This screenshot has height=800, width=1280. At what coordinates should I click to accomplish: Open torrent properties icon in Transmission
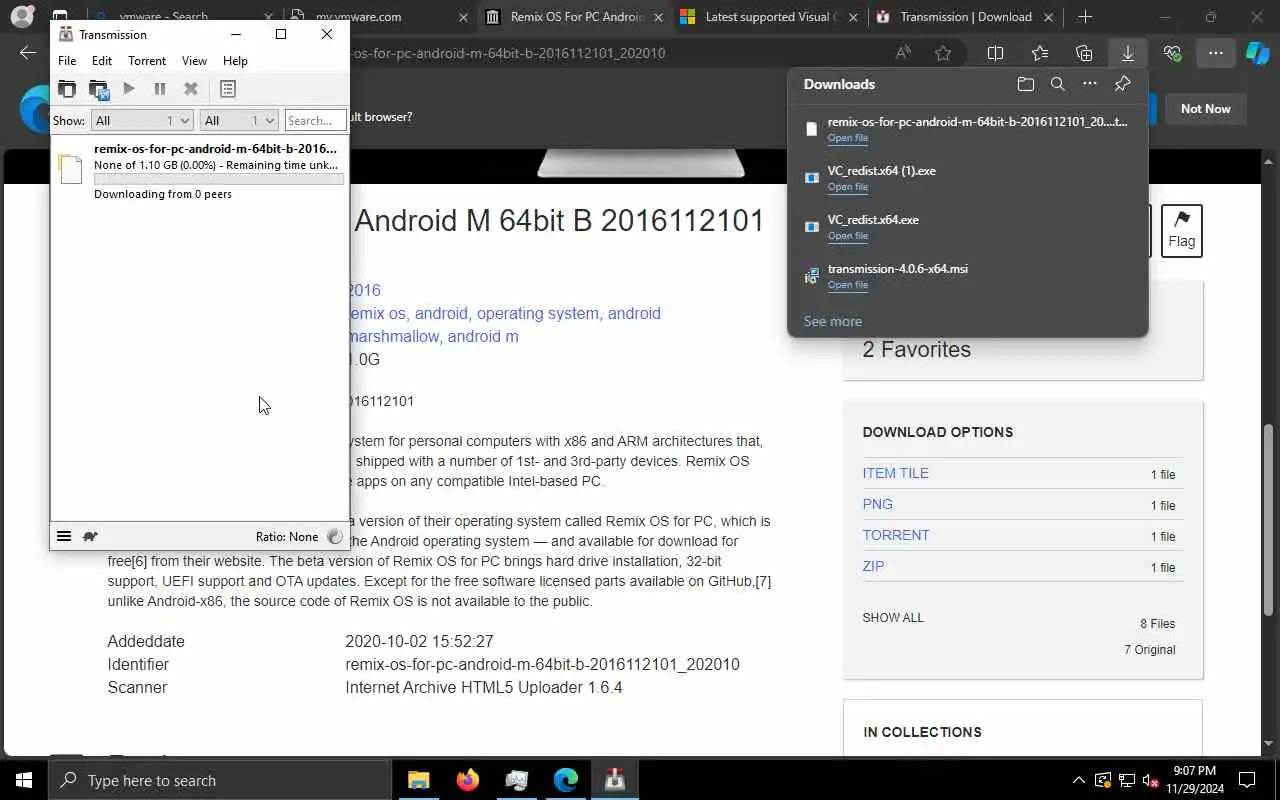[x=228, y=89]
